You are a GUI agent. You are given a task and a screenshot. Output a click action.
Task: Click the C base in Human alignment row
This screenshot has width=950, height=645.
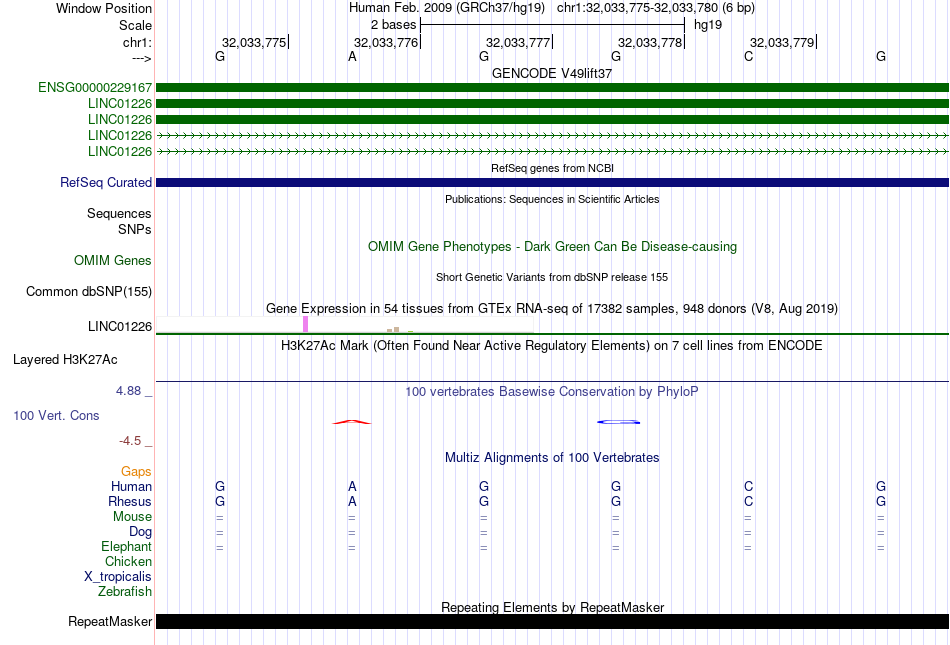click(748, 486)
